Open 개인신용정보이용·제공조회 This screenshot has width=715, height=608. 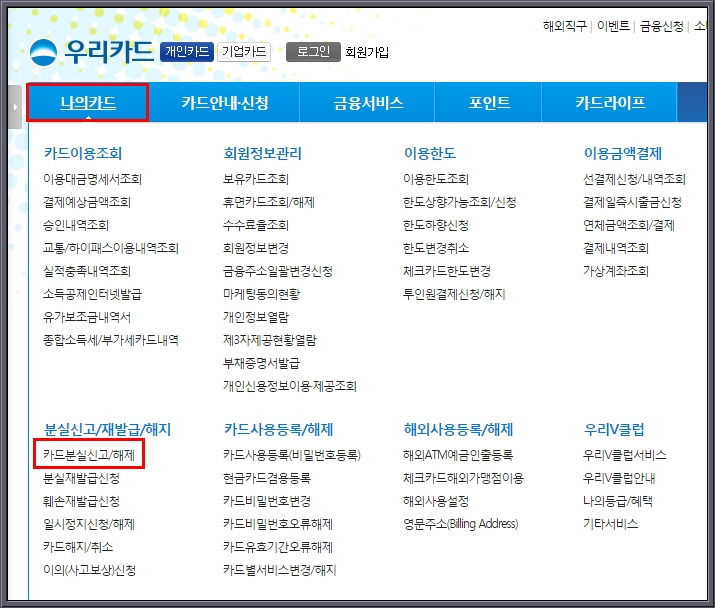[x=290, y=386]
